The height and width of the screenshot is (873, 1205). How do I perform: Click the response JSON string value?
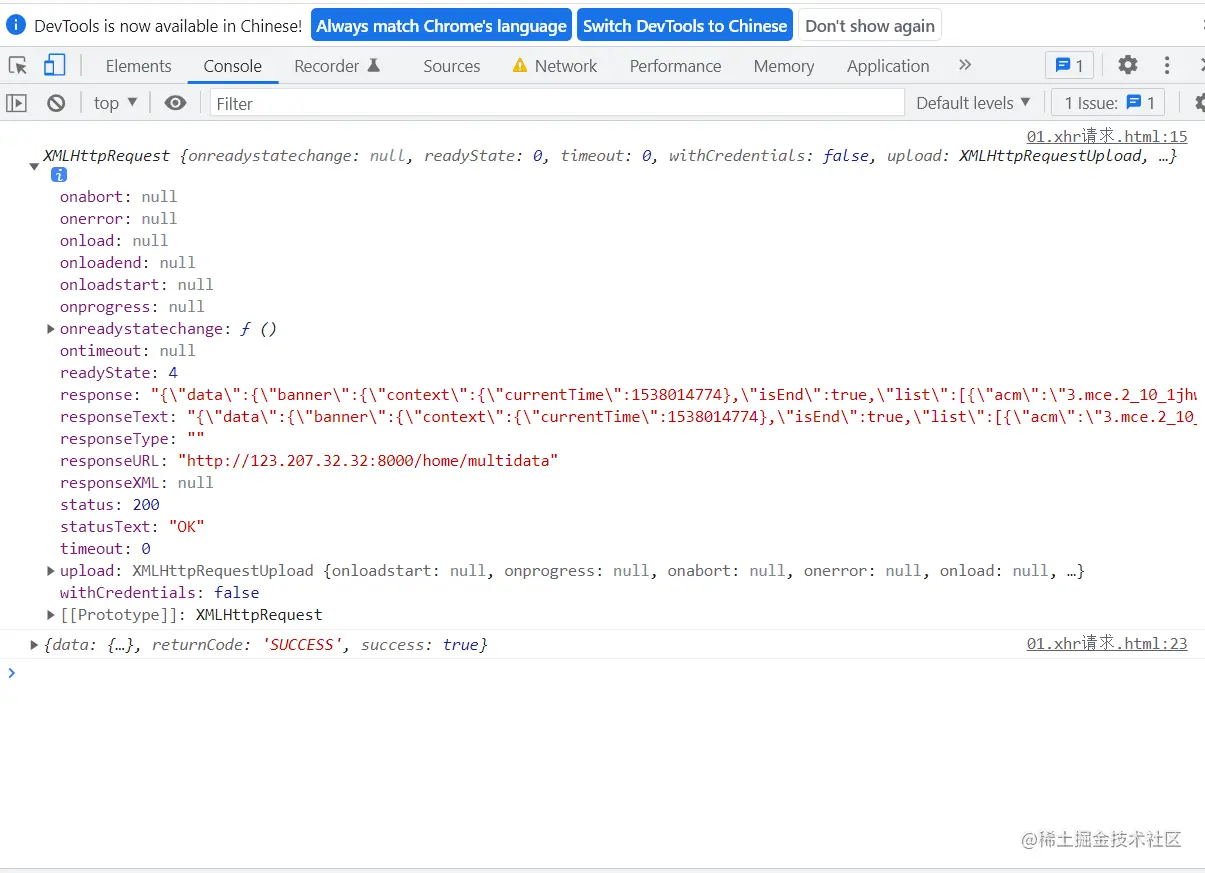point(674,395)
